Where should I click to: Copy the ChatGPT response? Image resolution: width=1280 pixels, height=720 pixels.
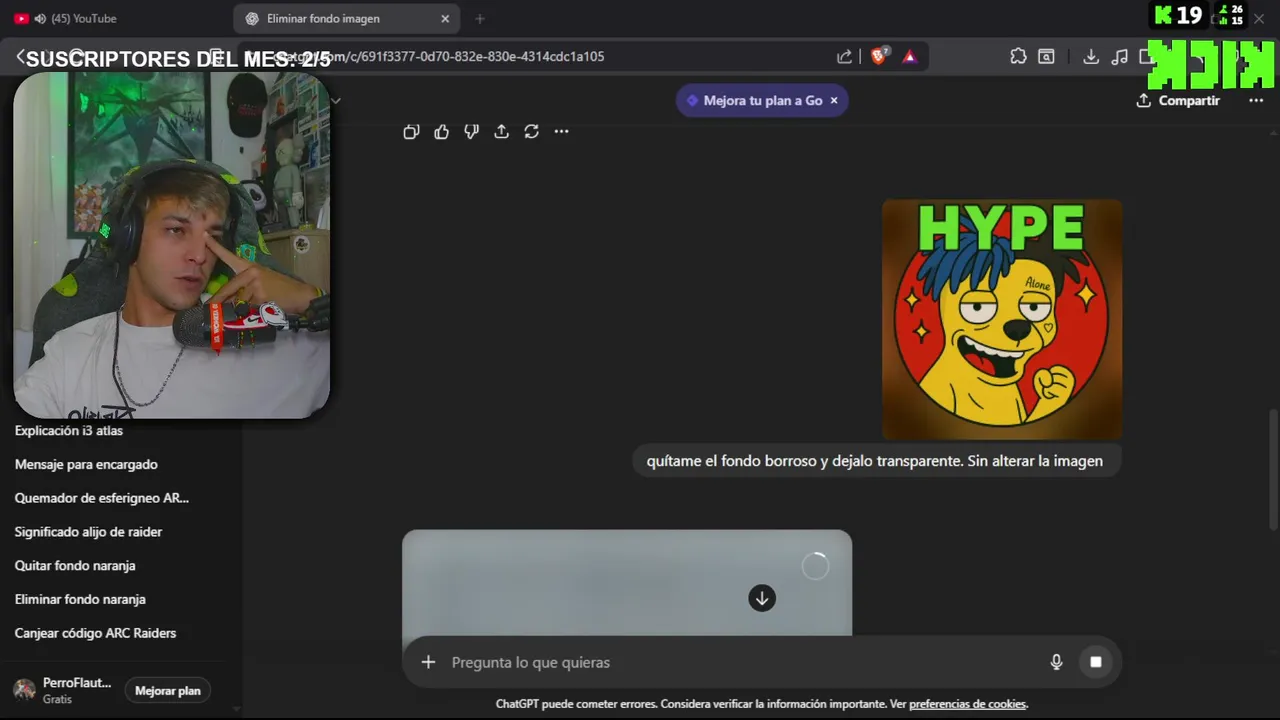pyautogui.click(x=411, y=132)
